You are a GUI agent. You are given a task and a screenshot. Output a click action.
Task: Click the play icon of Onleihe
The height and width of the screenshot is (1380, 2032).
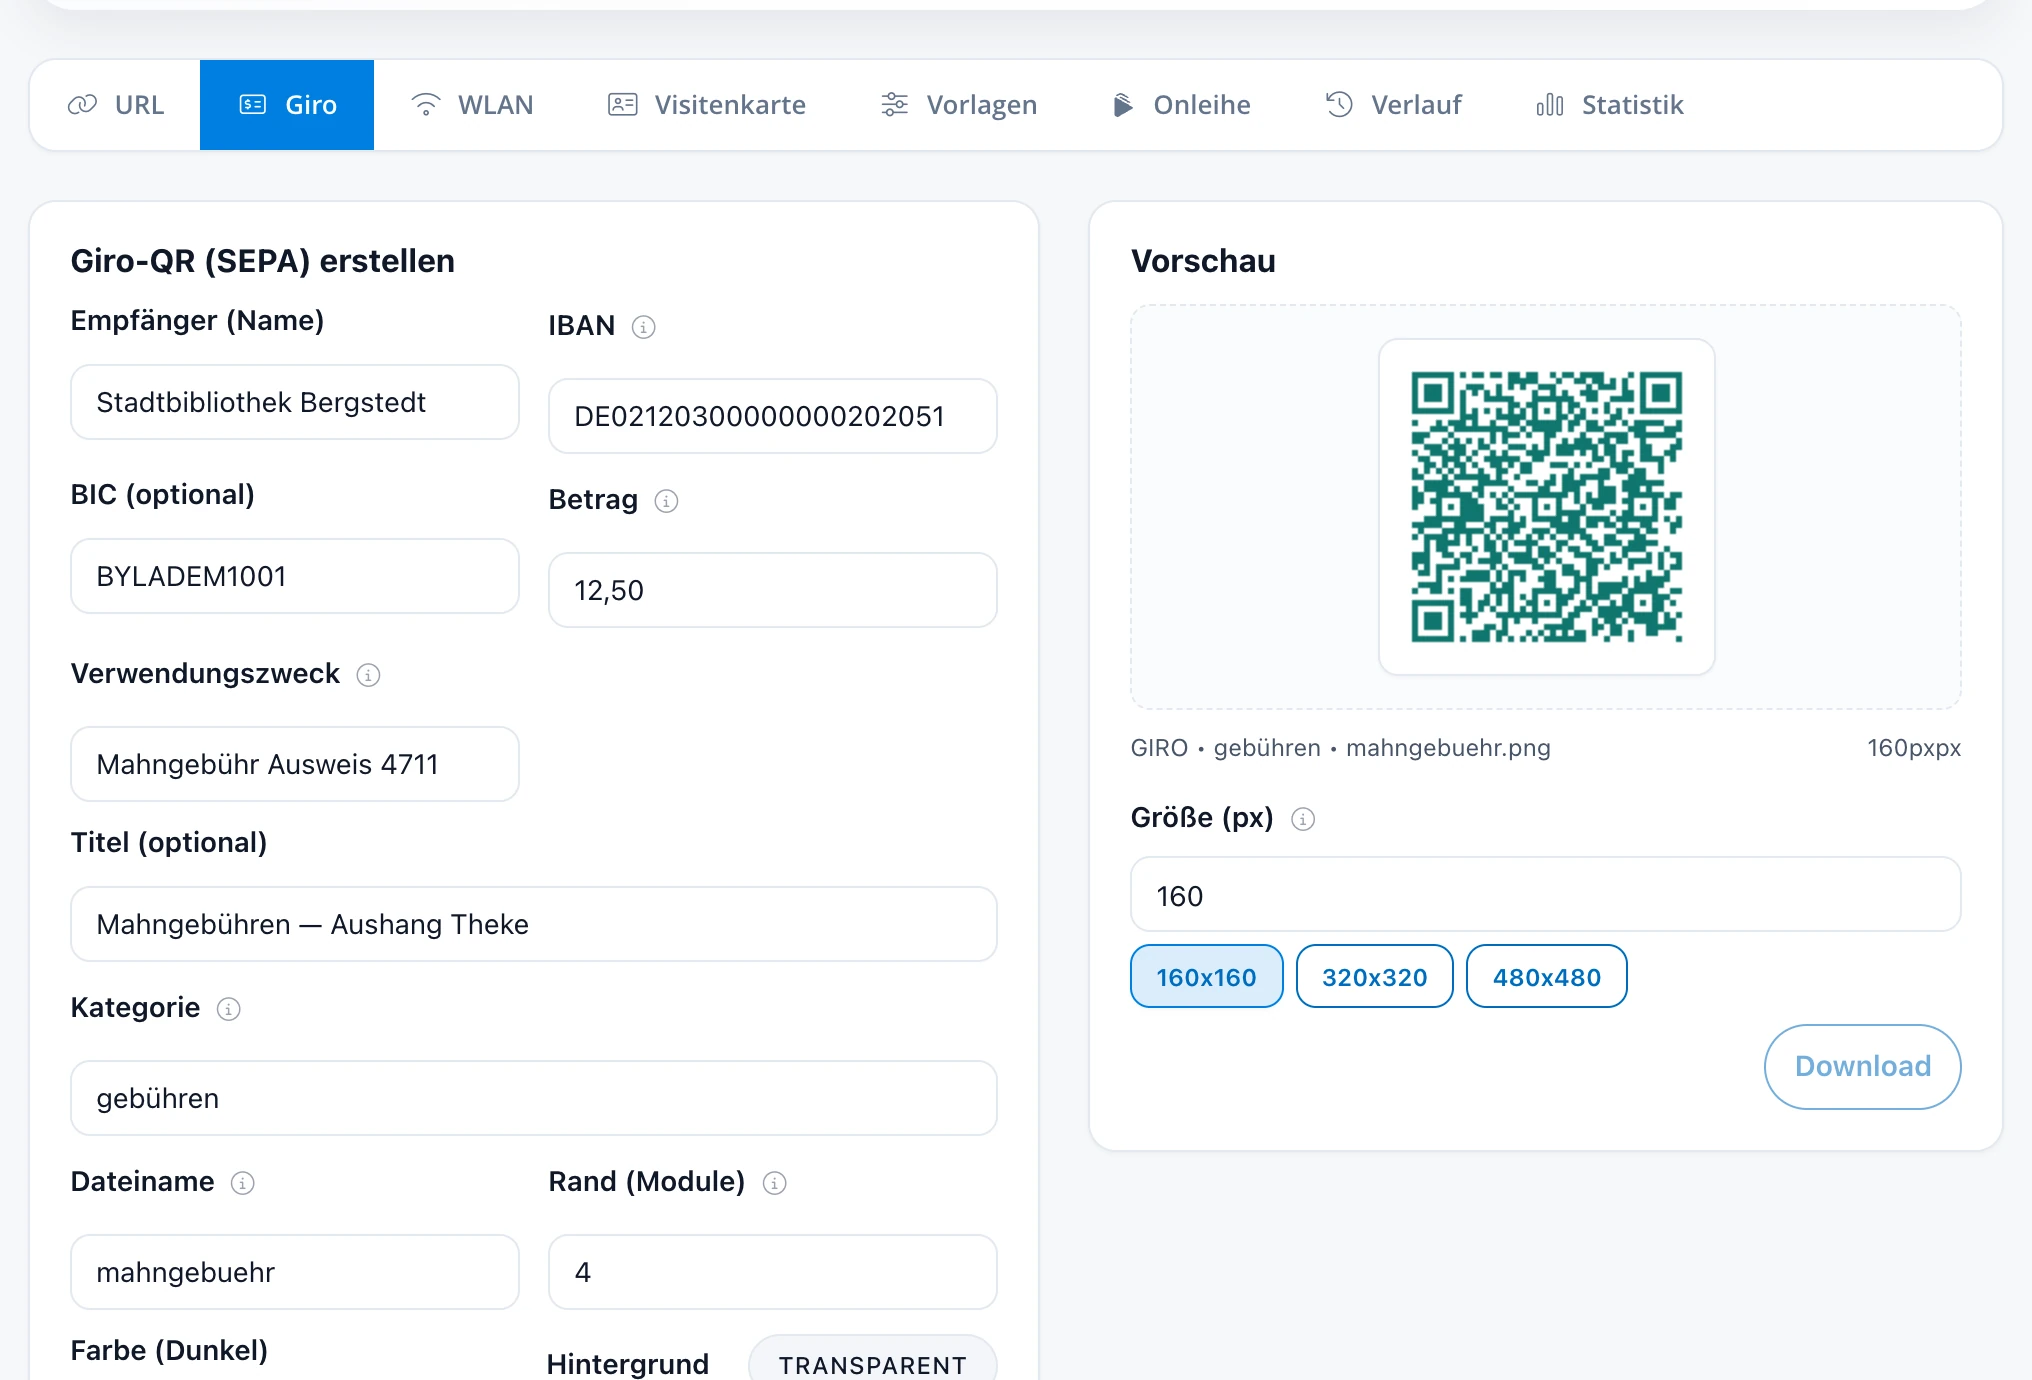[x=1123, y=104]
